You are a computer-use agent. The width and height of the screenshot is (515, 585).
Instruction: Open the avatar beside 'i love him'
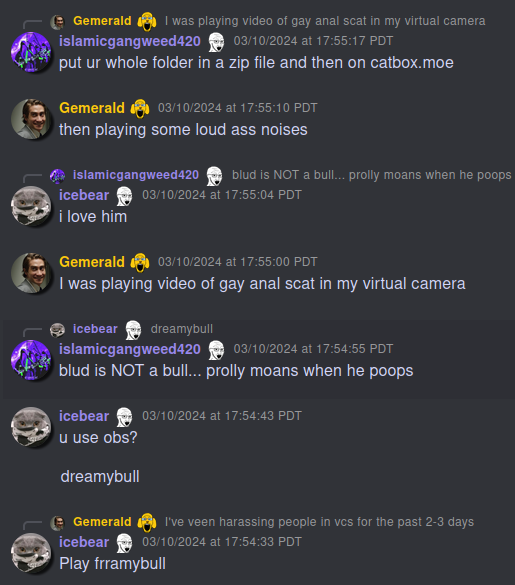pos(31,206)
